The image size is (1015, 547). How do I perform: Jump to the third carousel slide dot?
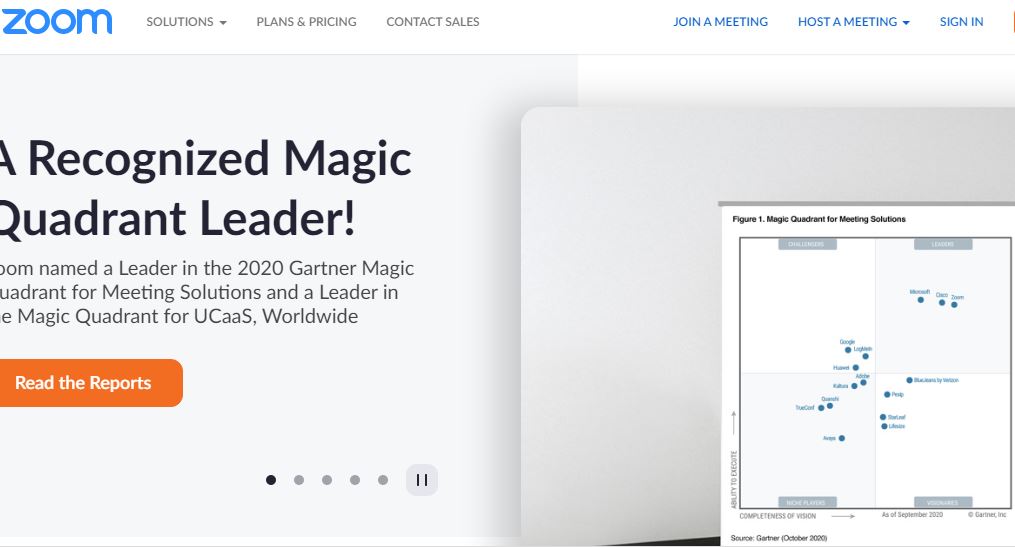click(327, 480)
